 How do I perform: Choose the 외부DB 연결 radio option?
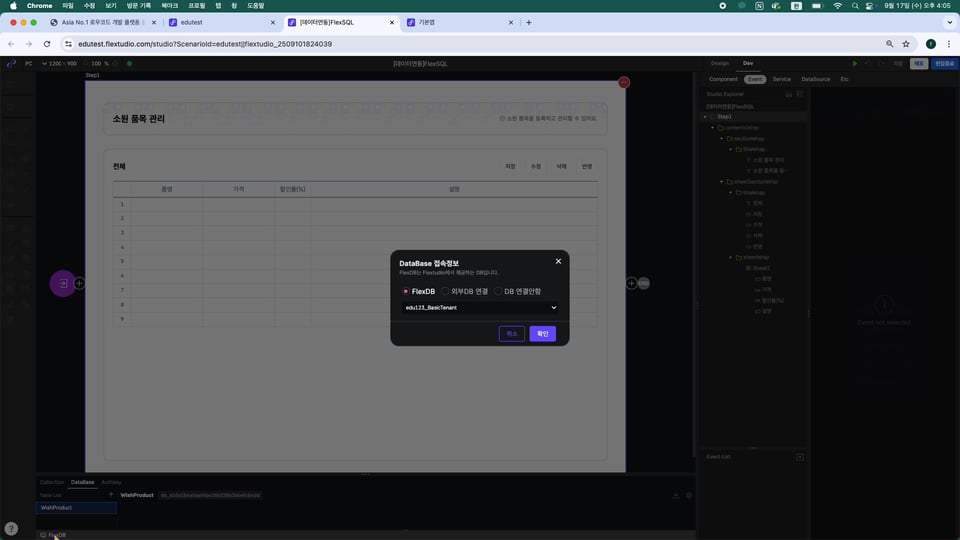pos(465,291)
